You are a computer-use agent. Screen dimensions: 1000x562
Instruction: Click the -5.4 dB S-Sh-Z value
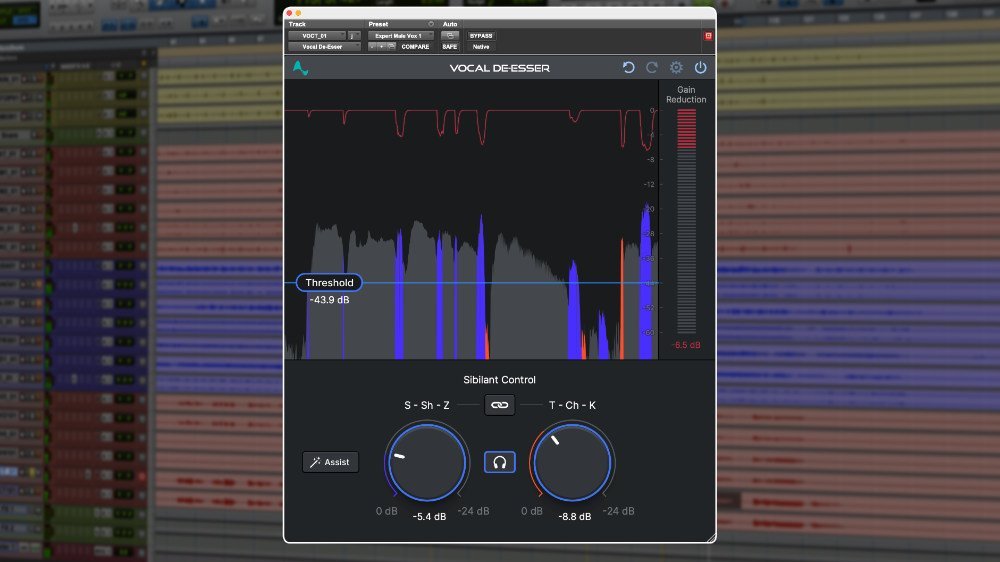click(429, 517)
